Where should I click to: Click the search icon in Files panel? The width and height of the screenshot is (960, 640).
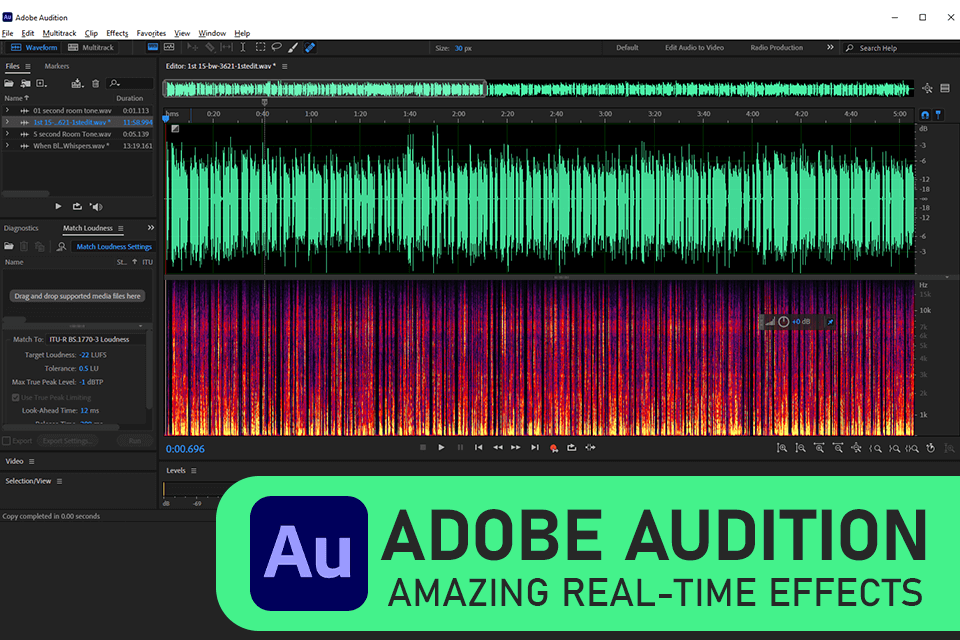114,83
